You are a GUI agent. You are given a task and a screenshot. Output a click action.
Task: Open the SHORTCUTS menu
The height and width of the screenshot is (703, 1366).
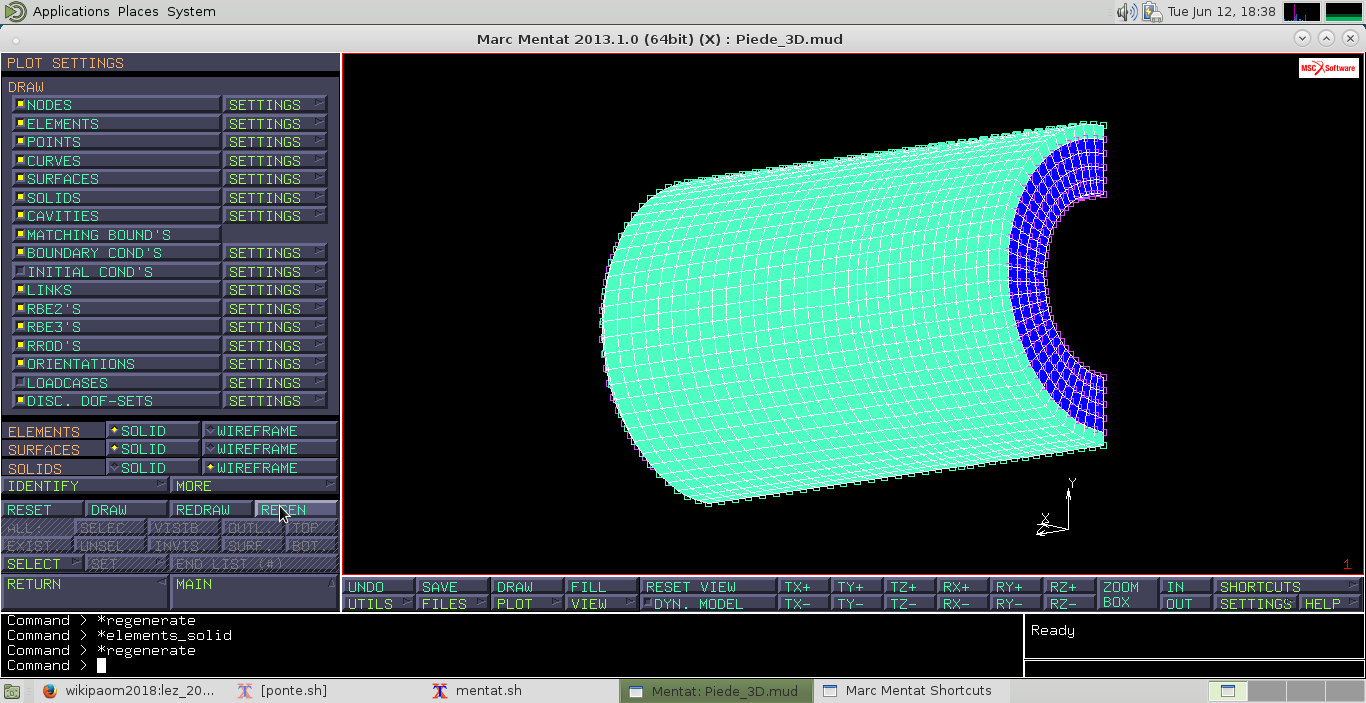click(1288, 587)
